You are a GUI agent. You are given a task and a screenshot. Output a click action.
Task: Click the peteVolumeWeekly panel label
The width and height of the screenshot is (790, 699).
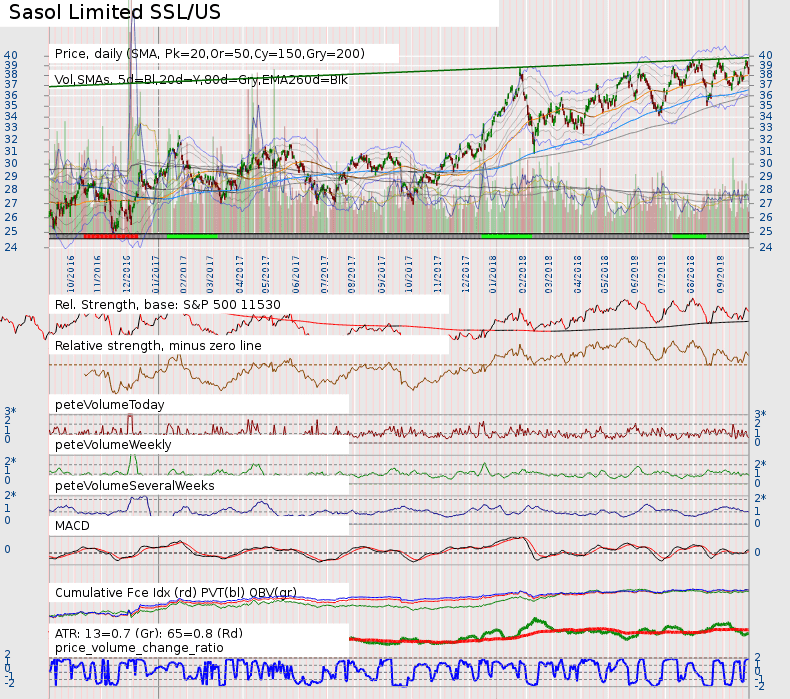pos(113,444)
